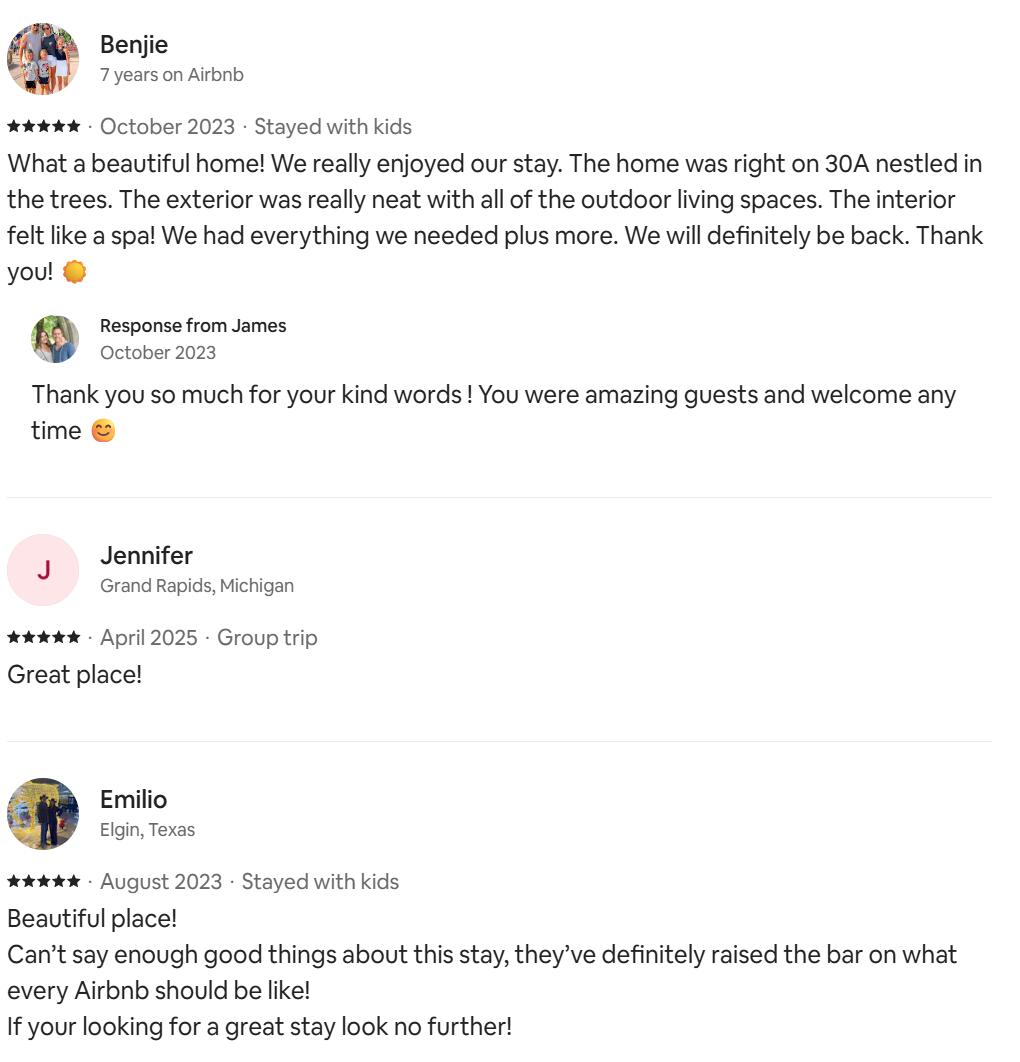Open Benjie's profile photo
Image resolution: width=1020 pixels, height=1062 pixels.
tap(43, 59)
